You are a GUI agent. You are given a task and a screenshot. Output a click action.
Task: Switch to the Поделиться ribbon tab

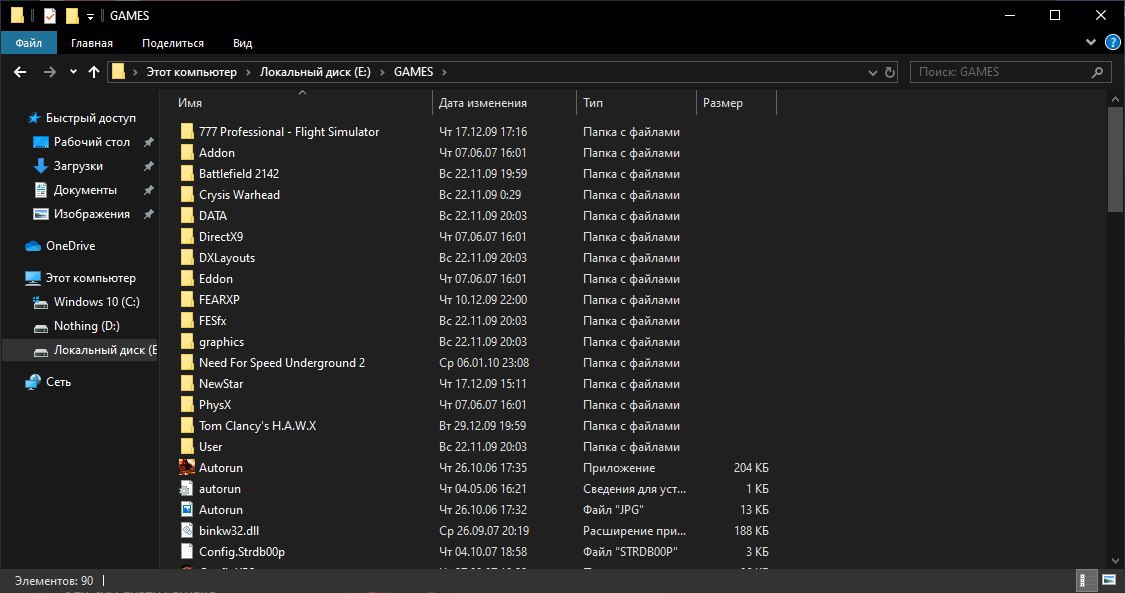pos(173,43)
